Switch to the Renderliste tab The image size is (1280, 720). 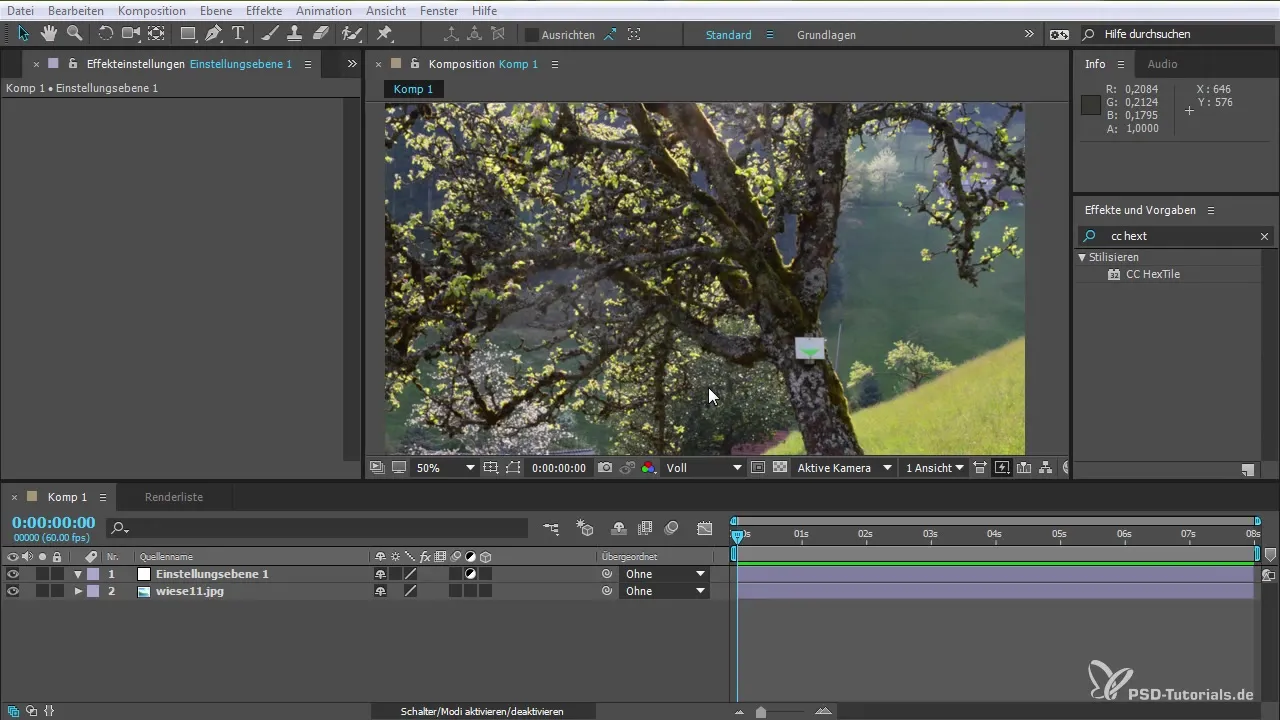pyautogui.click(x=174, y=497)
